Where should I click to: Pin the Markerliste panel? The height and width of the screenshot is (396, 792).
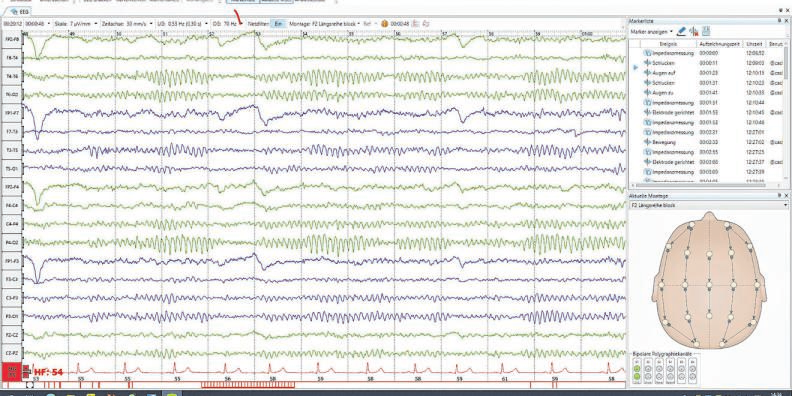click(780, 21)
